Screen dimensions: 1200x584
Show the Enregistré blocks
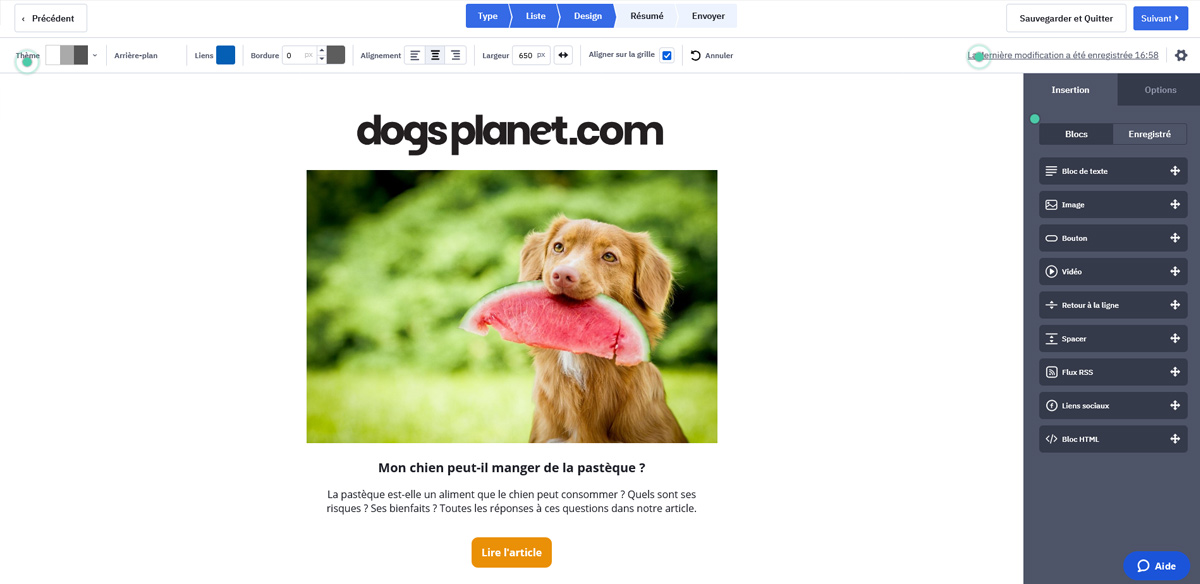pos(1150,134)
